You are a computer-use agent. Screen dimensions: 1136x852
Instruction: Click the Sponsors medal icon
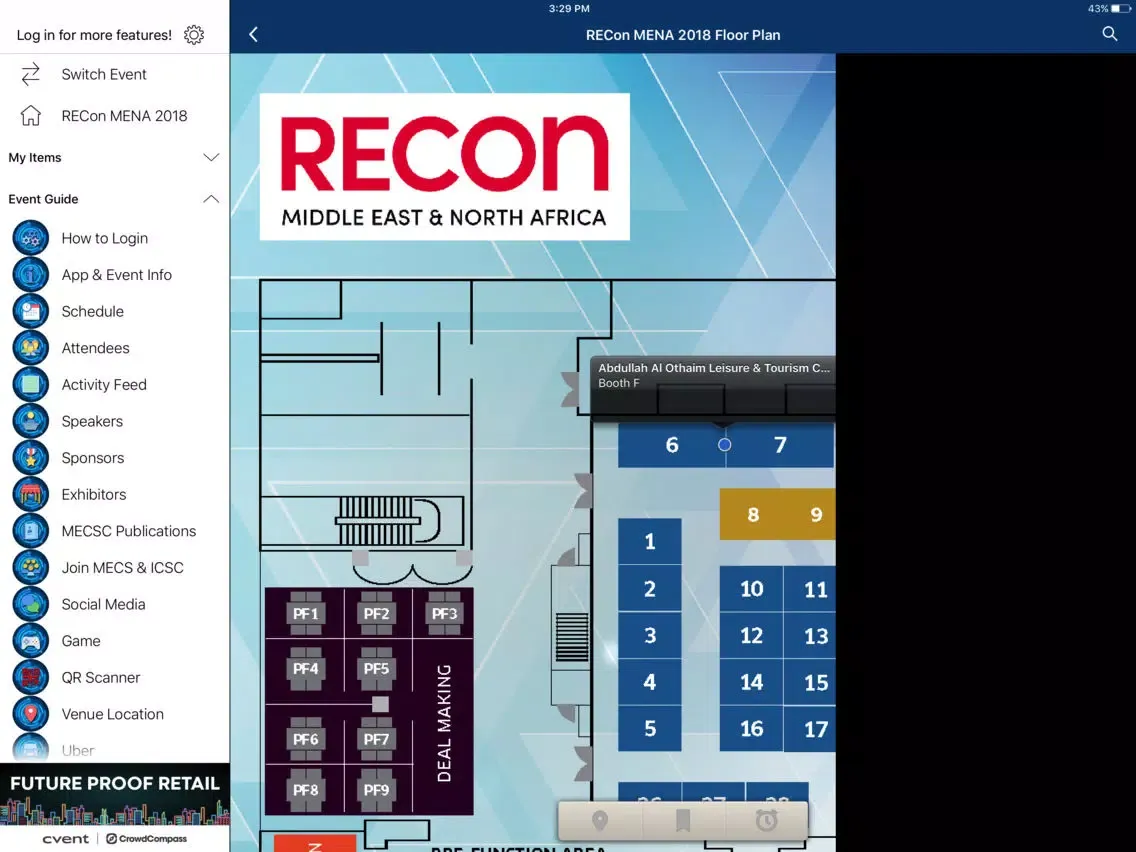pyautogui.click(x=30, y=458)
